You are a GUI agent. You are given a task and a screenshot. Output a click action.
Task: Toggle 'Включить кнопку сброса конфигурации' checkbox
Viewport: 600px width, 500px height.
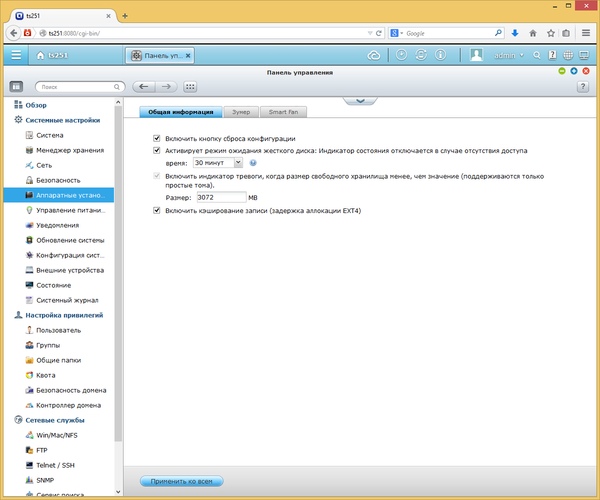[x=157, y=138]
